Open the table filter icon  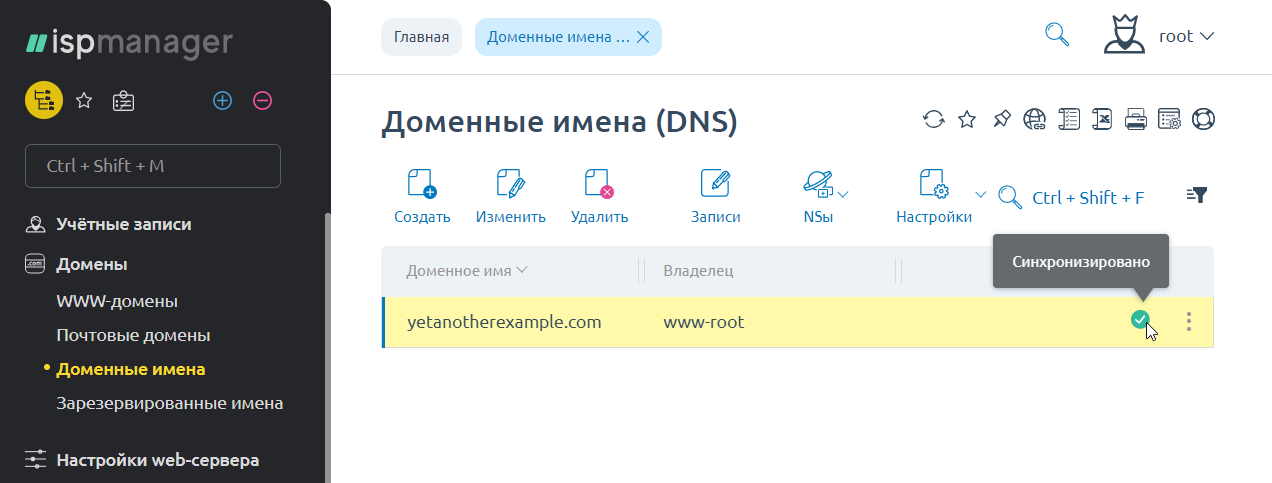[x=1198, y=195]
